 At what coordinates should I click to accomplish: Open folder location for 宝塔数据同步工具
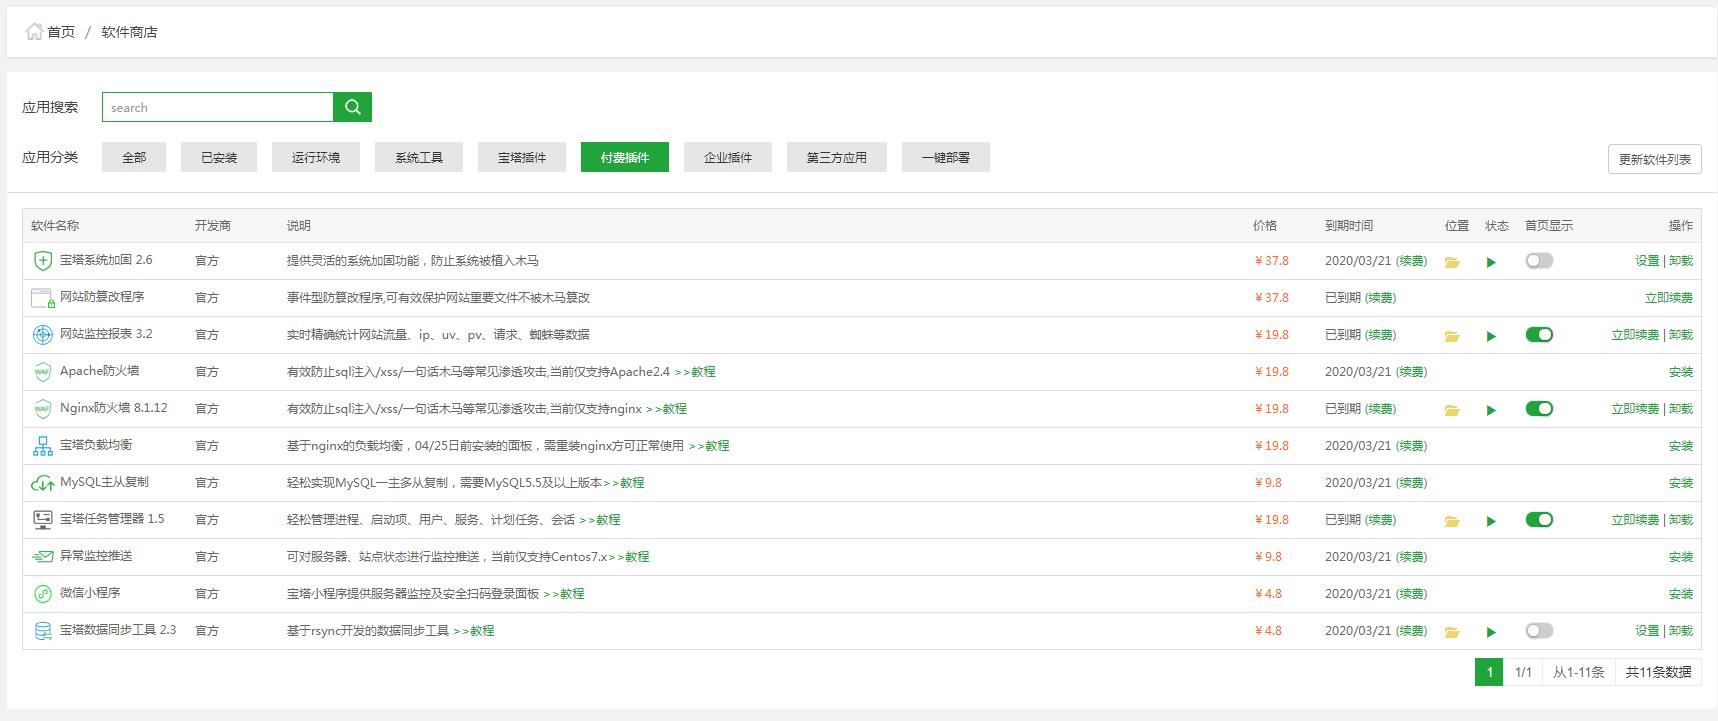coord(1452,632)
